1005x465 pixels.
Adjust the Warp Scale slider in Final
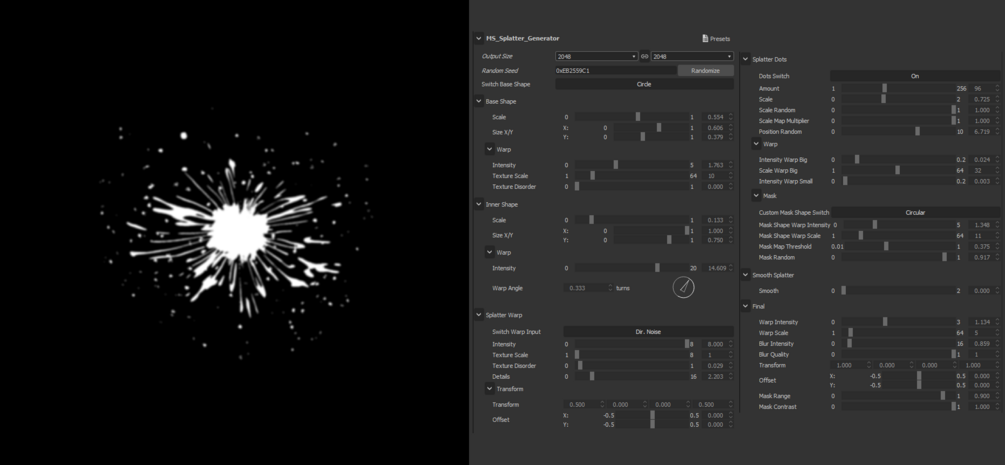point(897,333)
